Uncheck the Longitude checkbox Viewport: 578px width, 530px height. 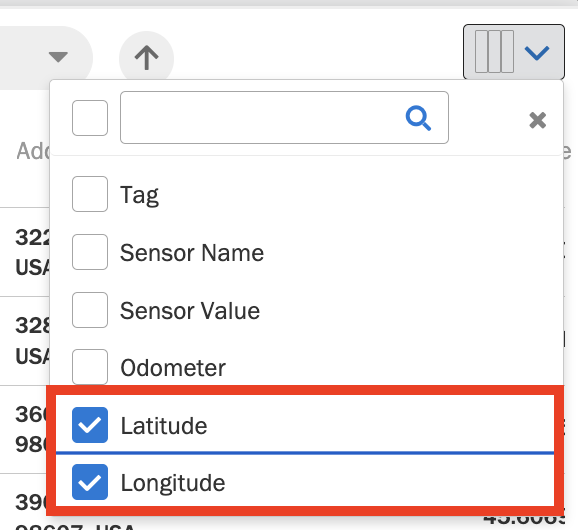tap(90, 482)
